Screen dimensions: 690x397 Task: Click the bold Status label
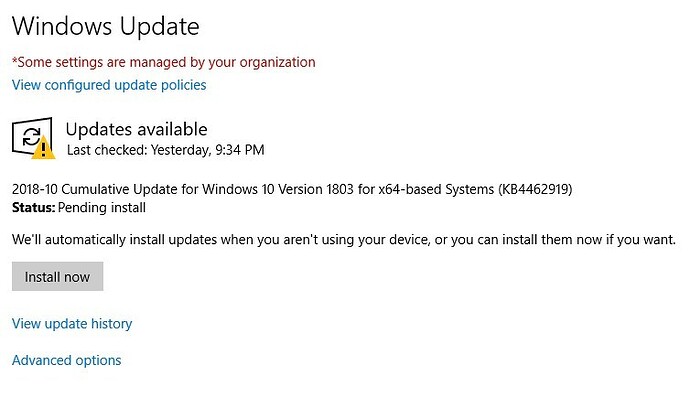click(33, 208)
